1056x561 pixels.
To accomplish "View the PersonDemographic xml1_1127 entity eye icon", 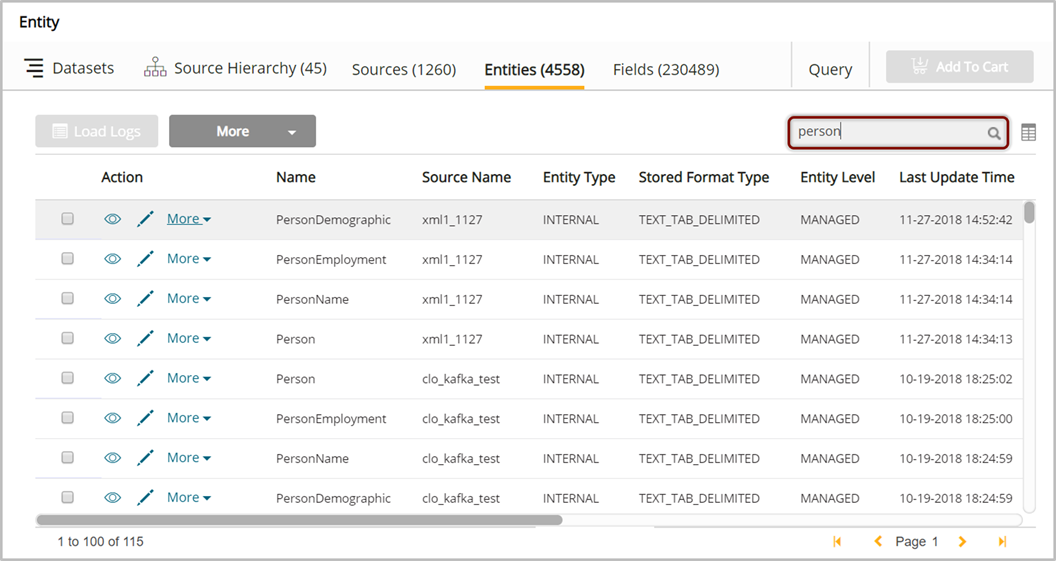I will tap(113, 219).
